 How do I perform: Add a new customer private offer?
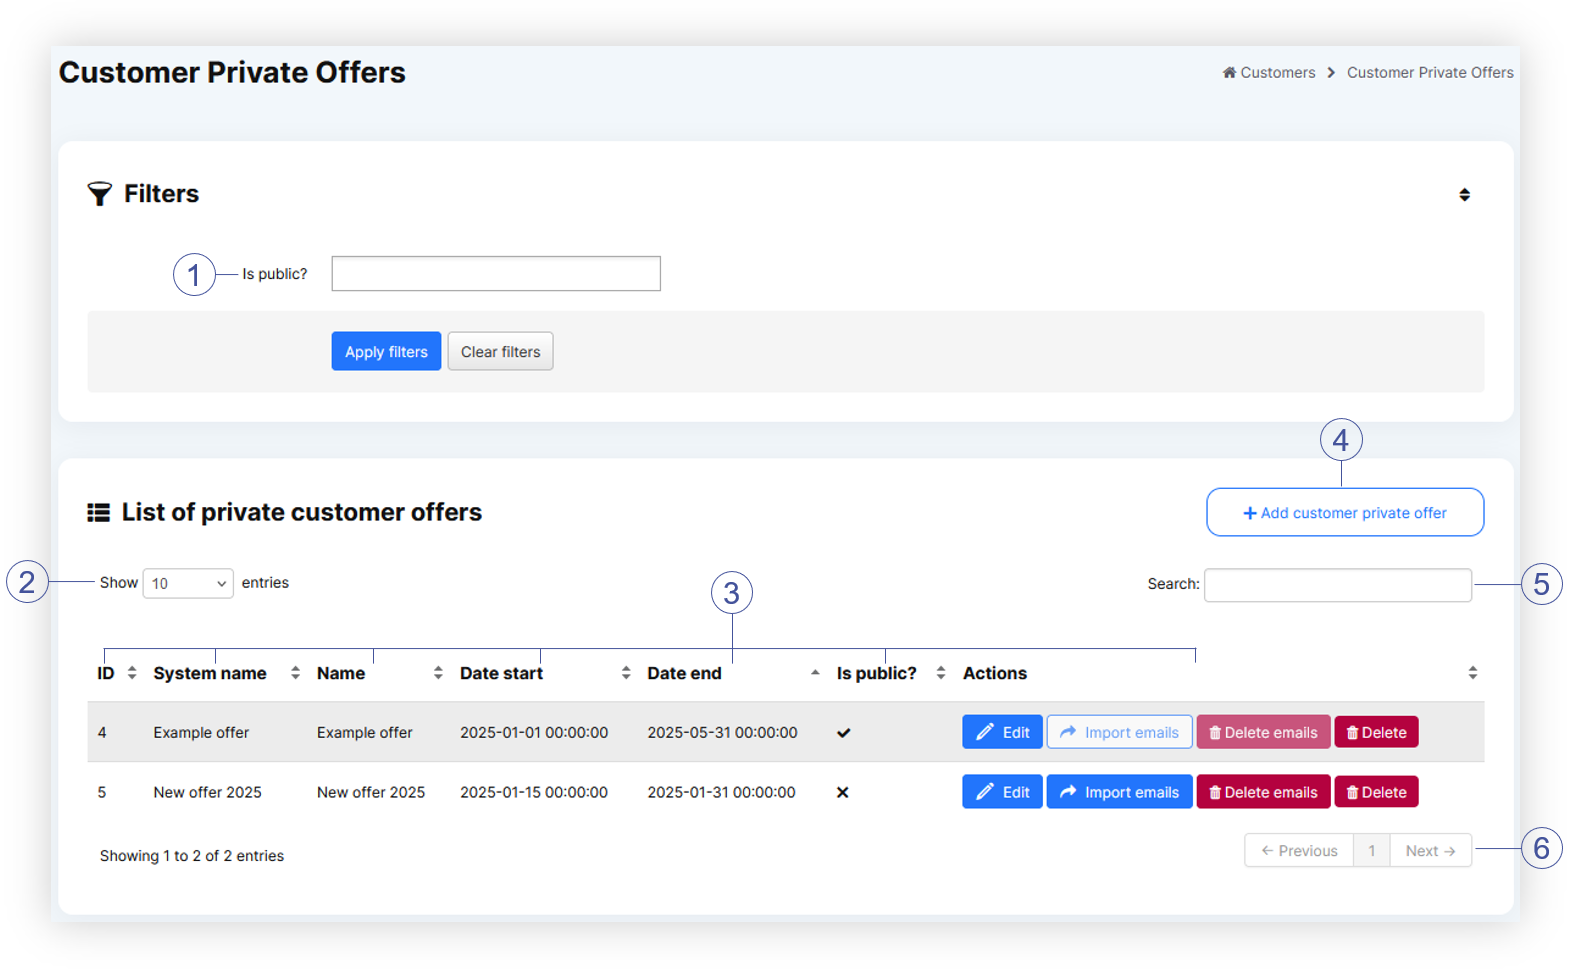1344,513
